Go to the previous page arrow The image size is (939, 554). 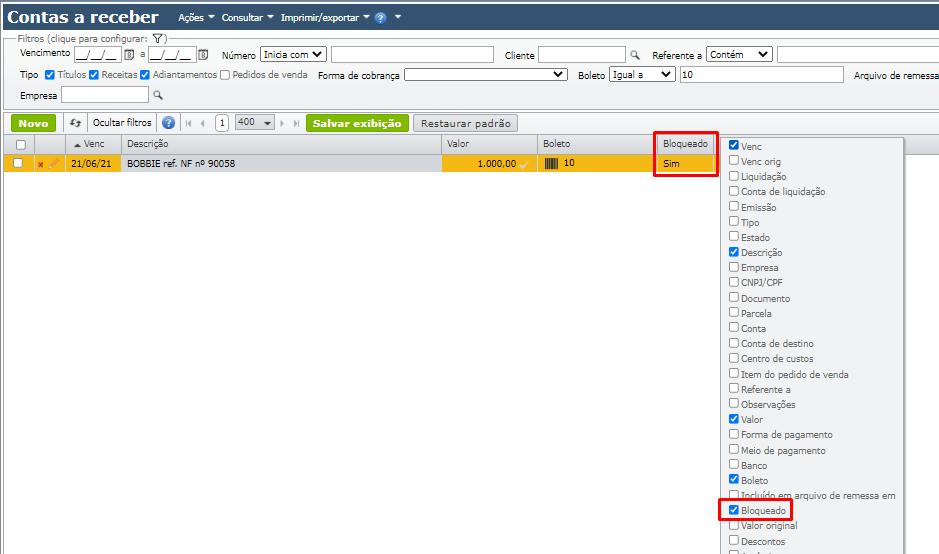click(203, 123)
